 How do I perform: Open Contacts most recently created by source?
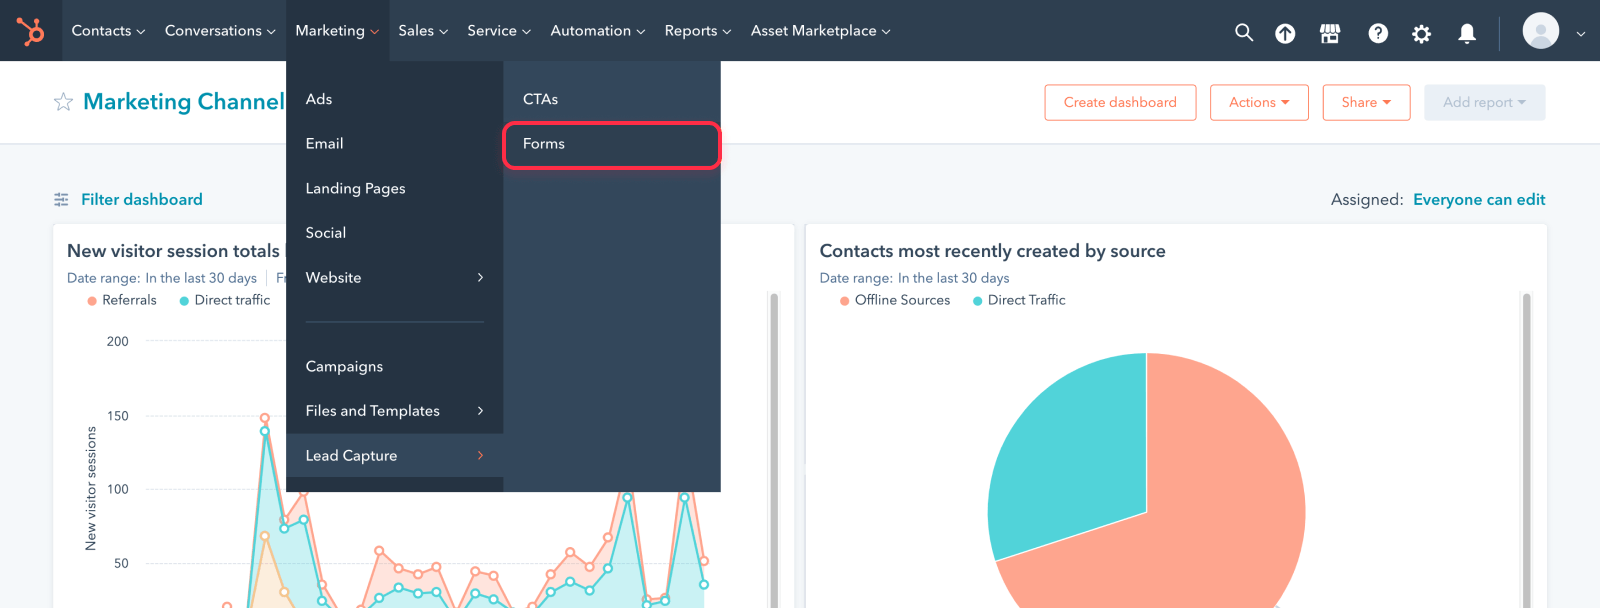click(x=992, y=251)
